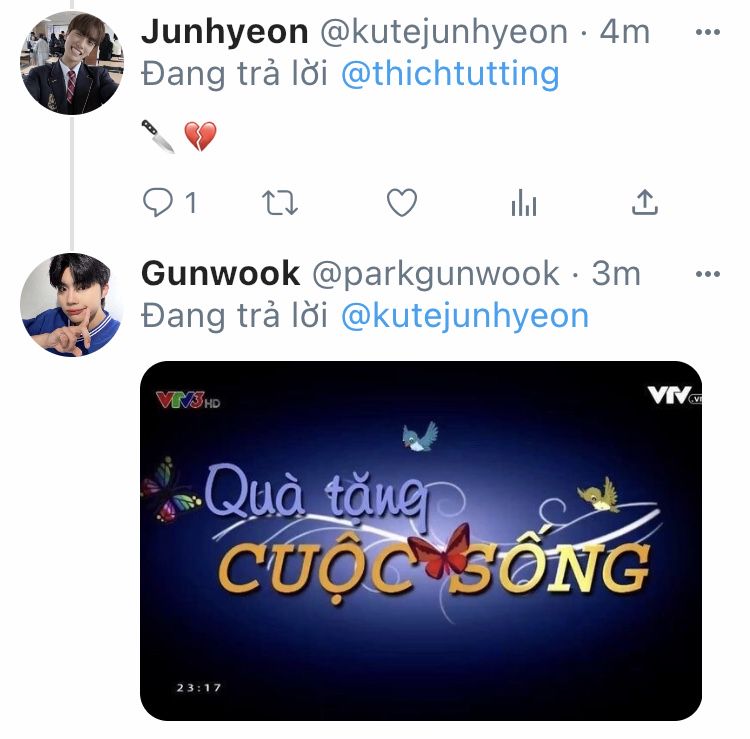The image size is (750, 739).
Task: Open Junhyeon display name
Action: pos(225,33)
